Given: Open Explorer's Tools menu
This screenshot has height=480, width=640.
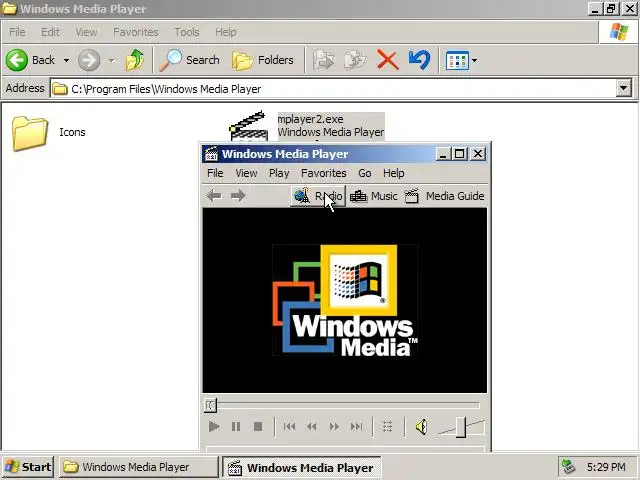Looking at the screenshot, I should (187, 32).
